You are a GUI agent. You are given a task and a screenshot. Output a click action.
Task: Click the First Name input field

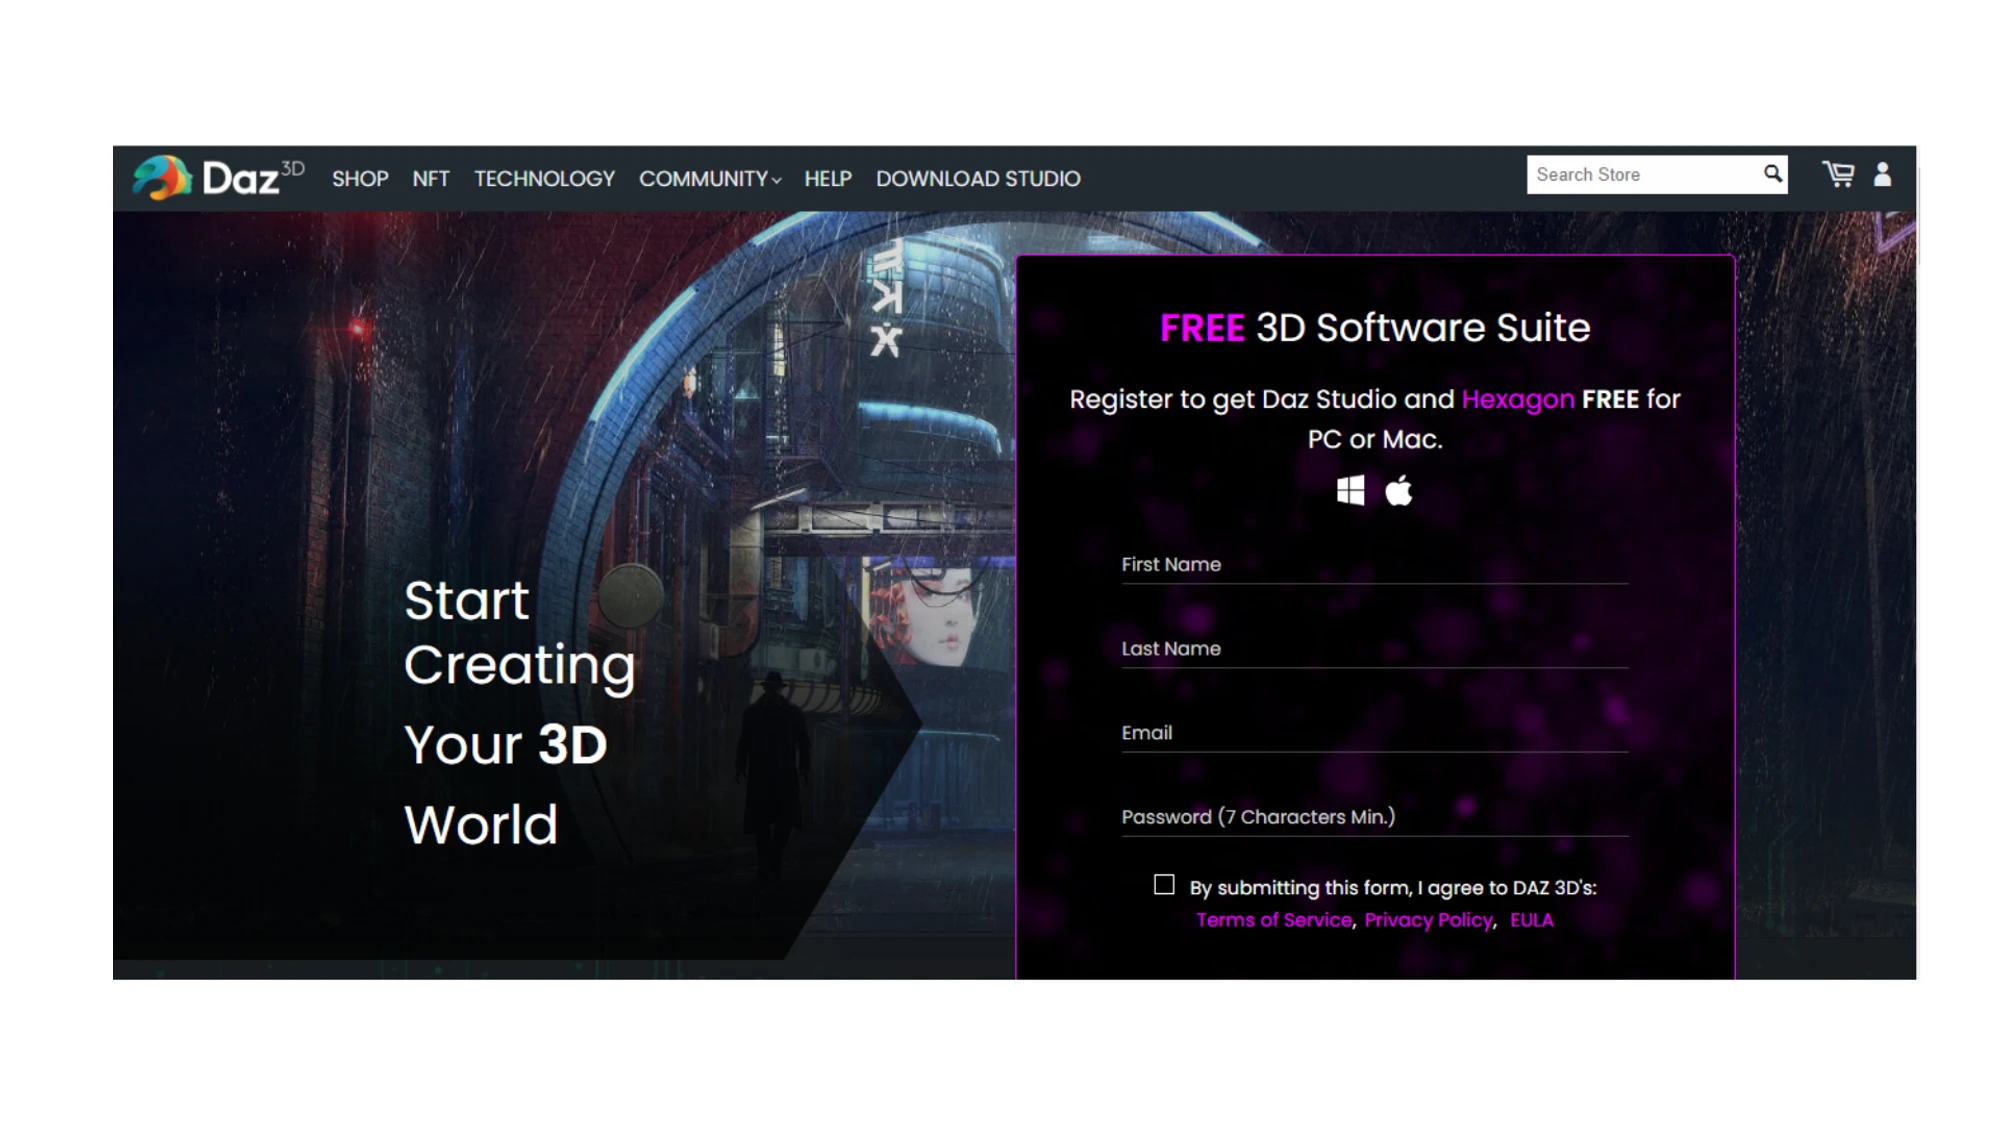[1374, 565]
